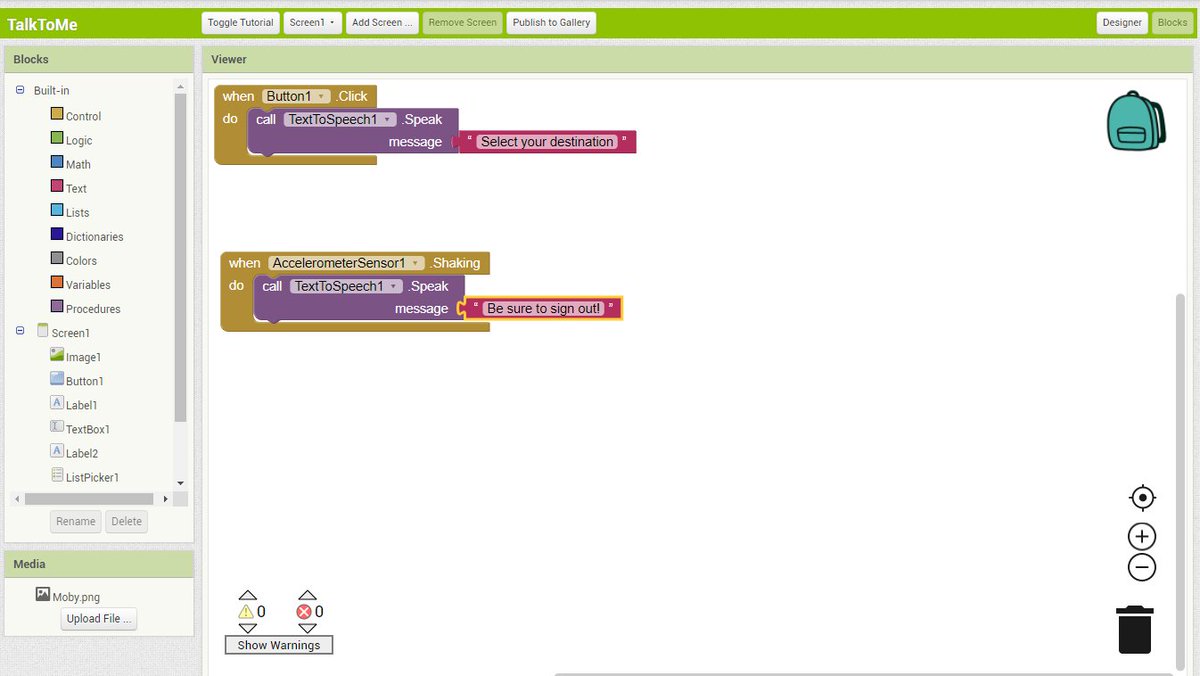Select the Label1 component icon
The image size is (1200, 676).
pyautogui.click(x=57, y=403)
